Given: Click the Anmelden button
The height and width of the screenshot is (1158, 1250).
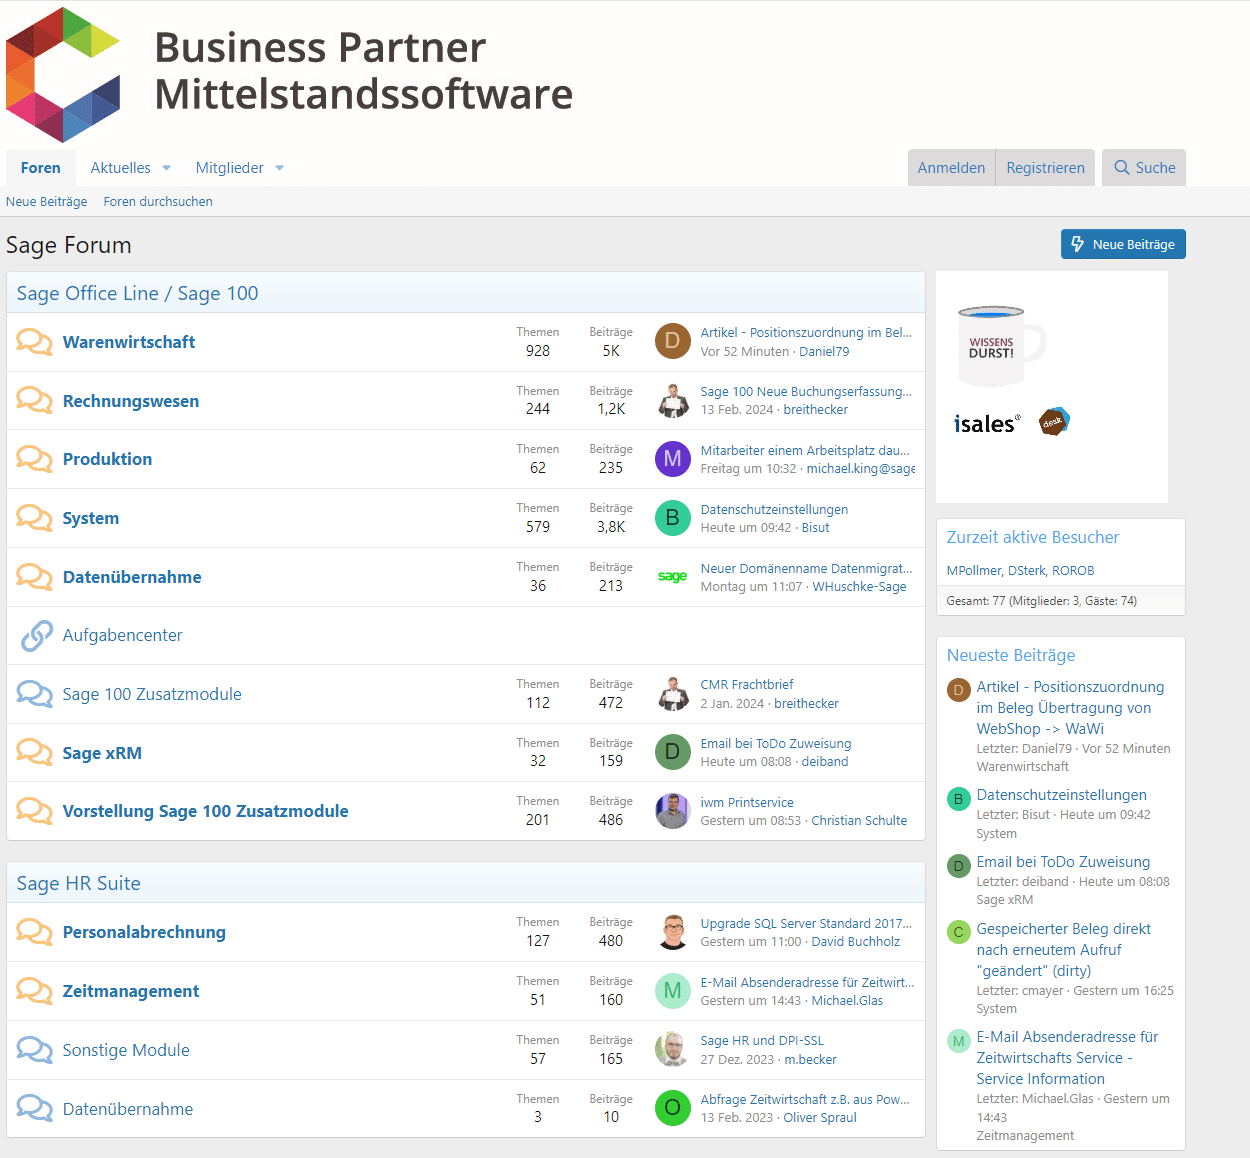Looking at the screenshot, I should [951, 168].
